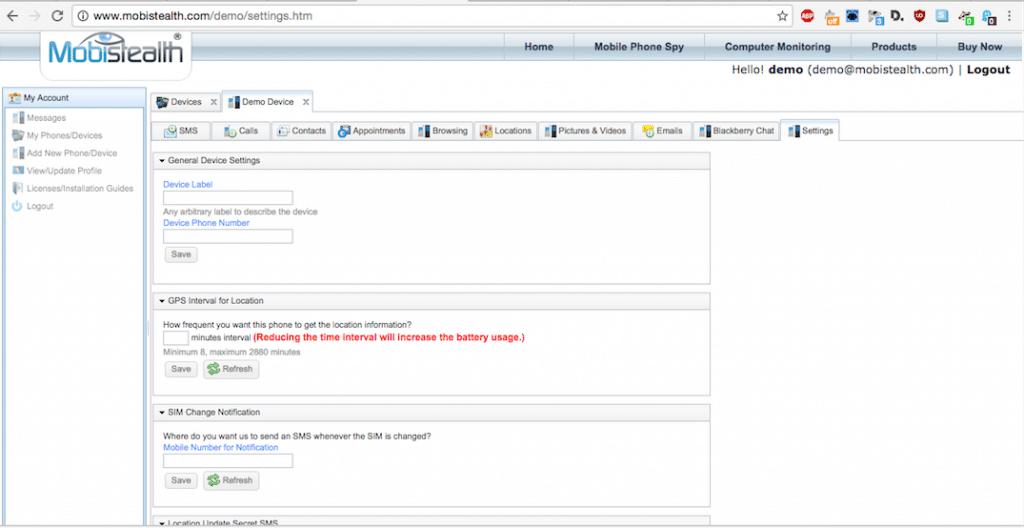Click the My Account panel header
The width and height of the screenshot is (1024, 528).
click(x=74, y=97)
